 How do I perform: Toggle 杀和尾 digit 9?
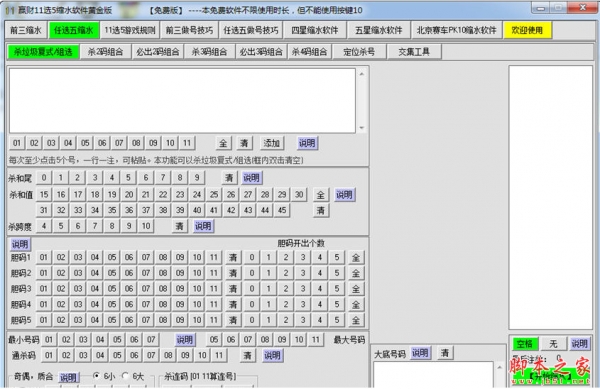click(197, 178)
